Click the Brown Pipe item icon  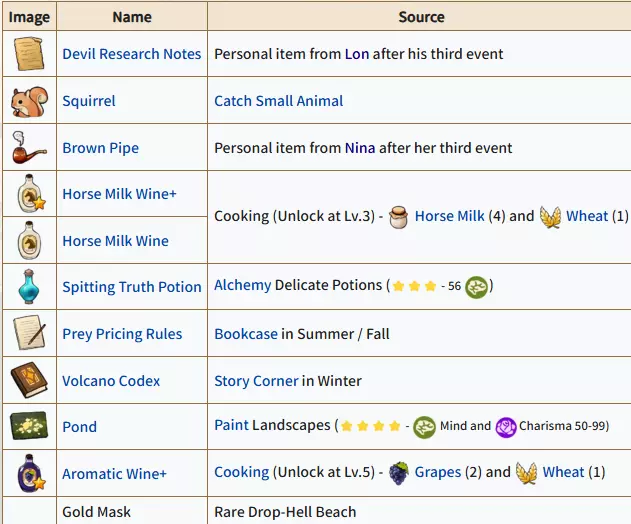point(28,148)
